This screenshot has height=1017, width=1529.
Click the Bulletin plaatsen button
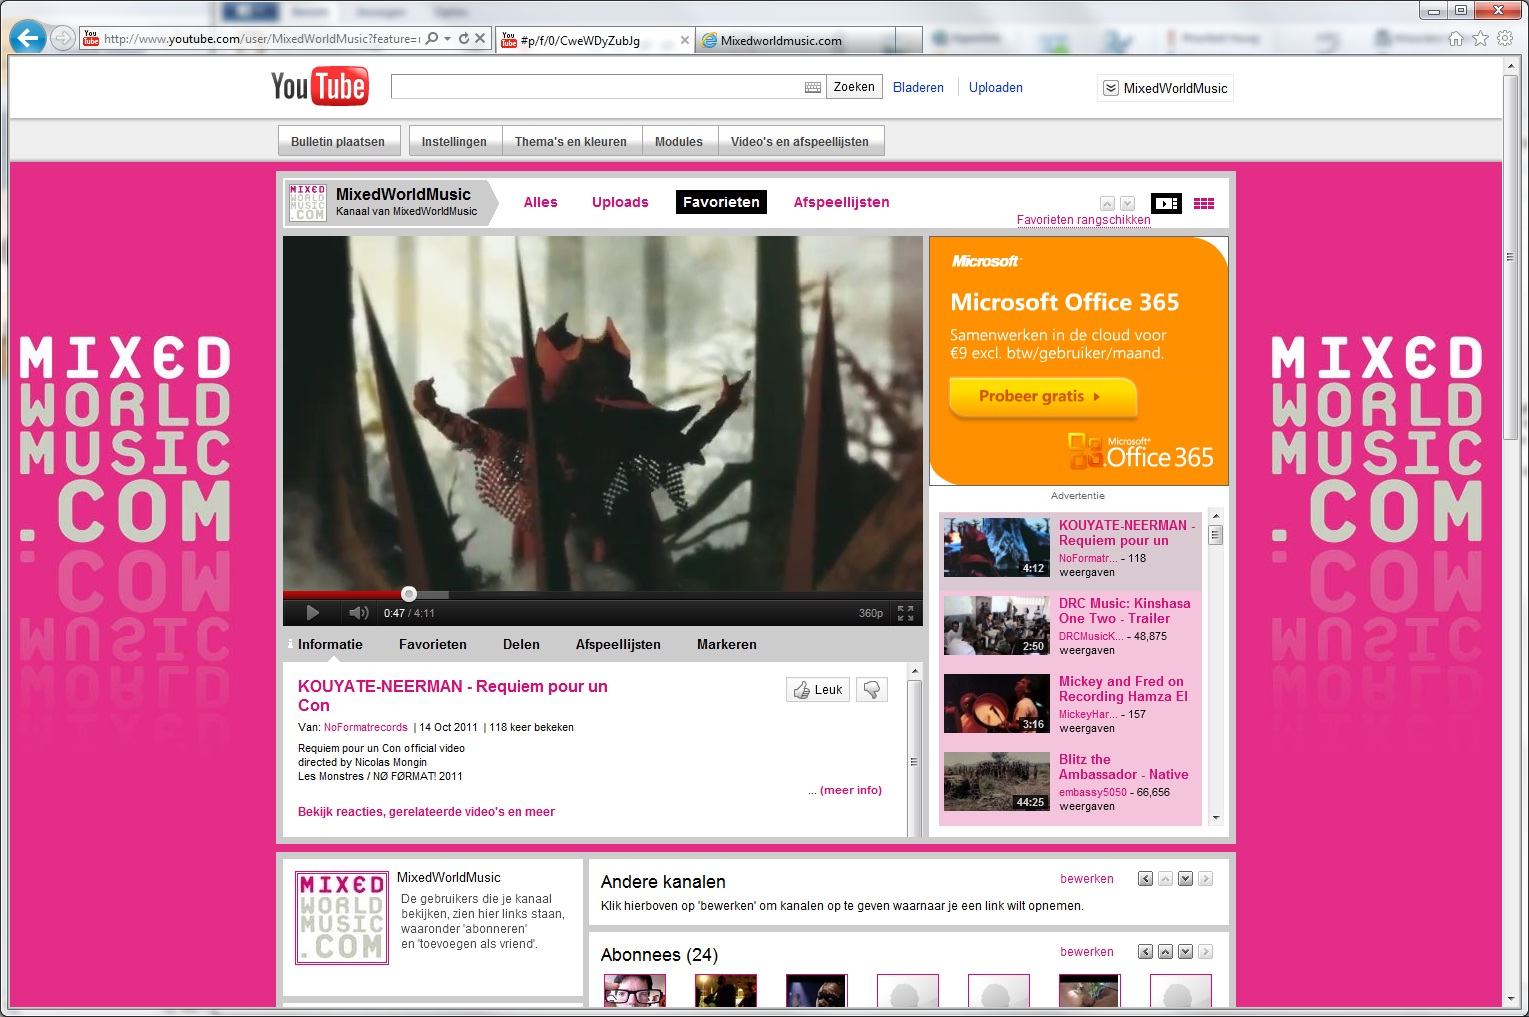click(338, 142)
